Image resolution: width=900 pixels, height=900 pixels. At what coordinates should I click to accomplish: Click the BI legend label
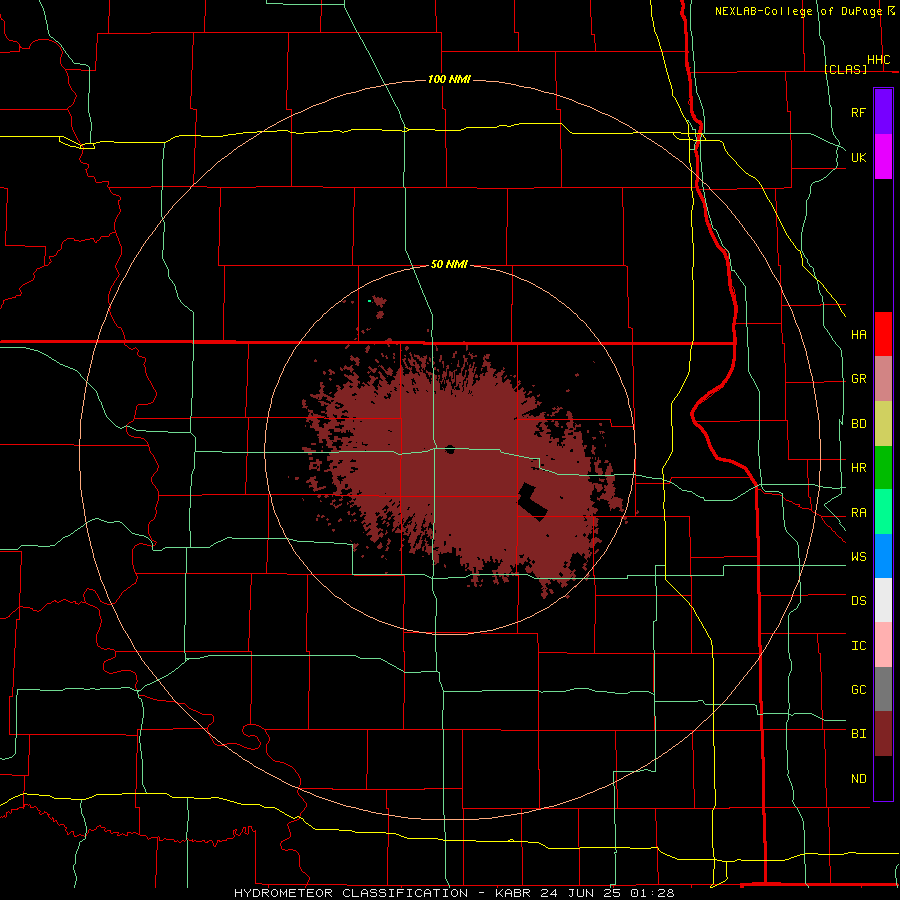[858, 734]
